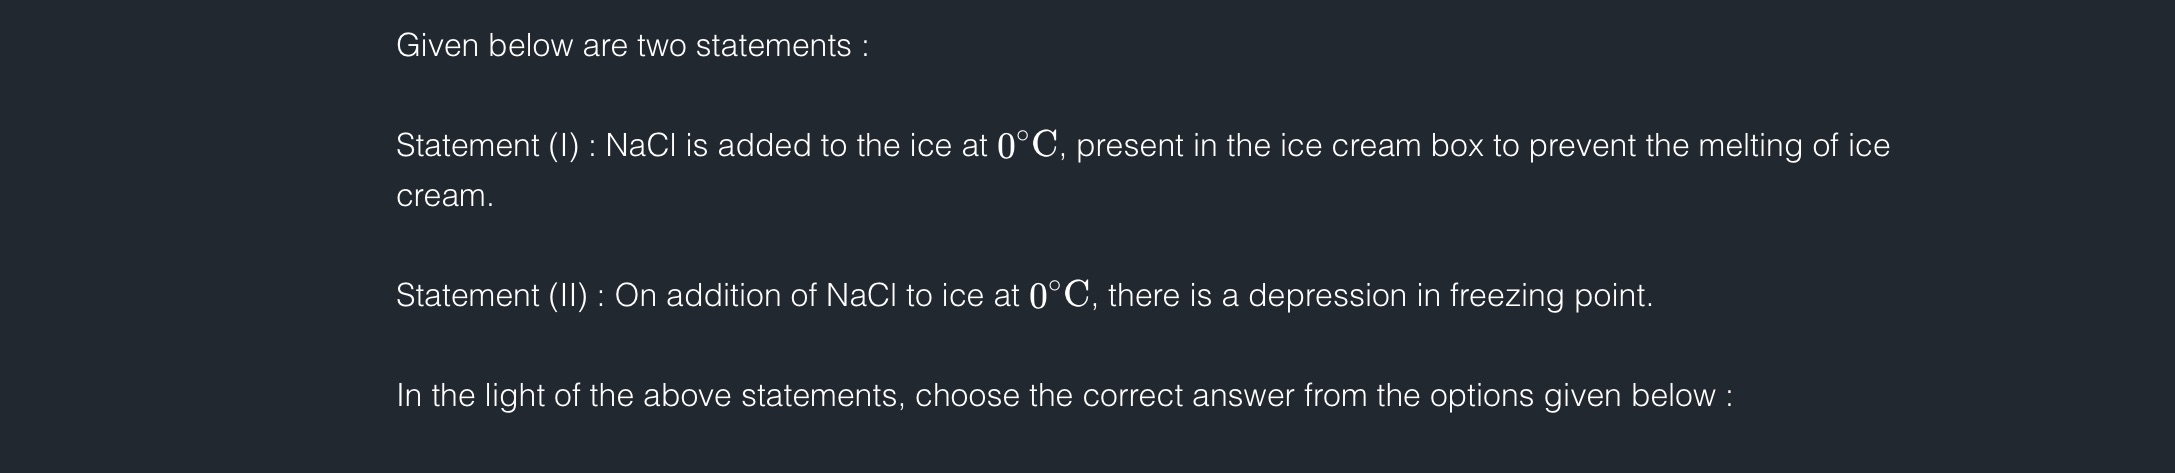Viewport: 2175px width, 473px height.
Task: Click 'NaCl' in Statement (II)
Action: (x=861, y=296)
